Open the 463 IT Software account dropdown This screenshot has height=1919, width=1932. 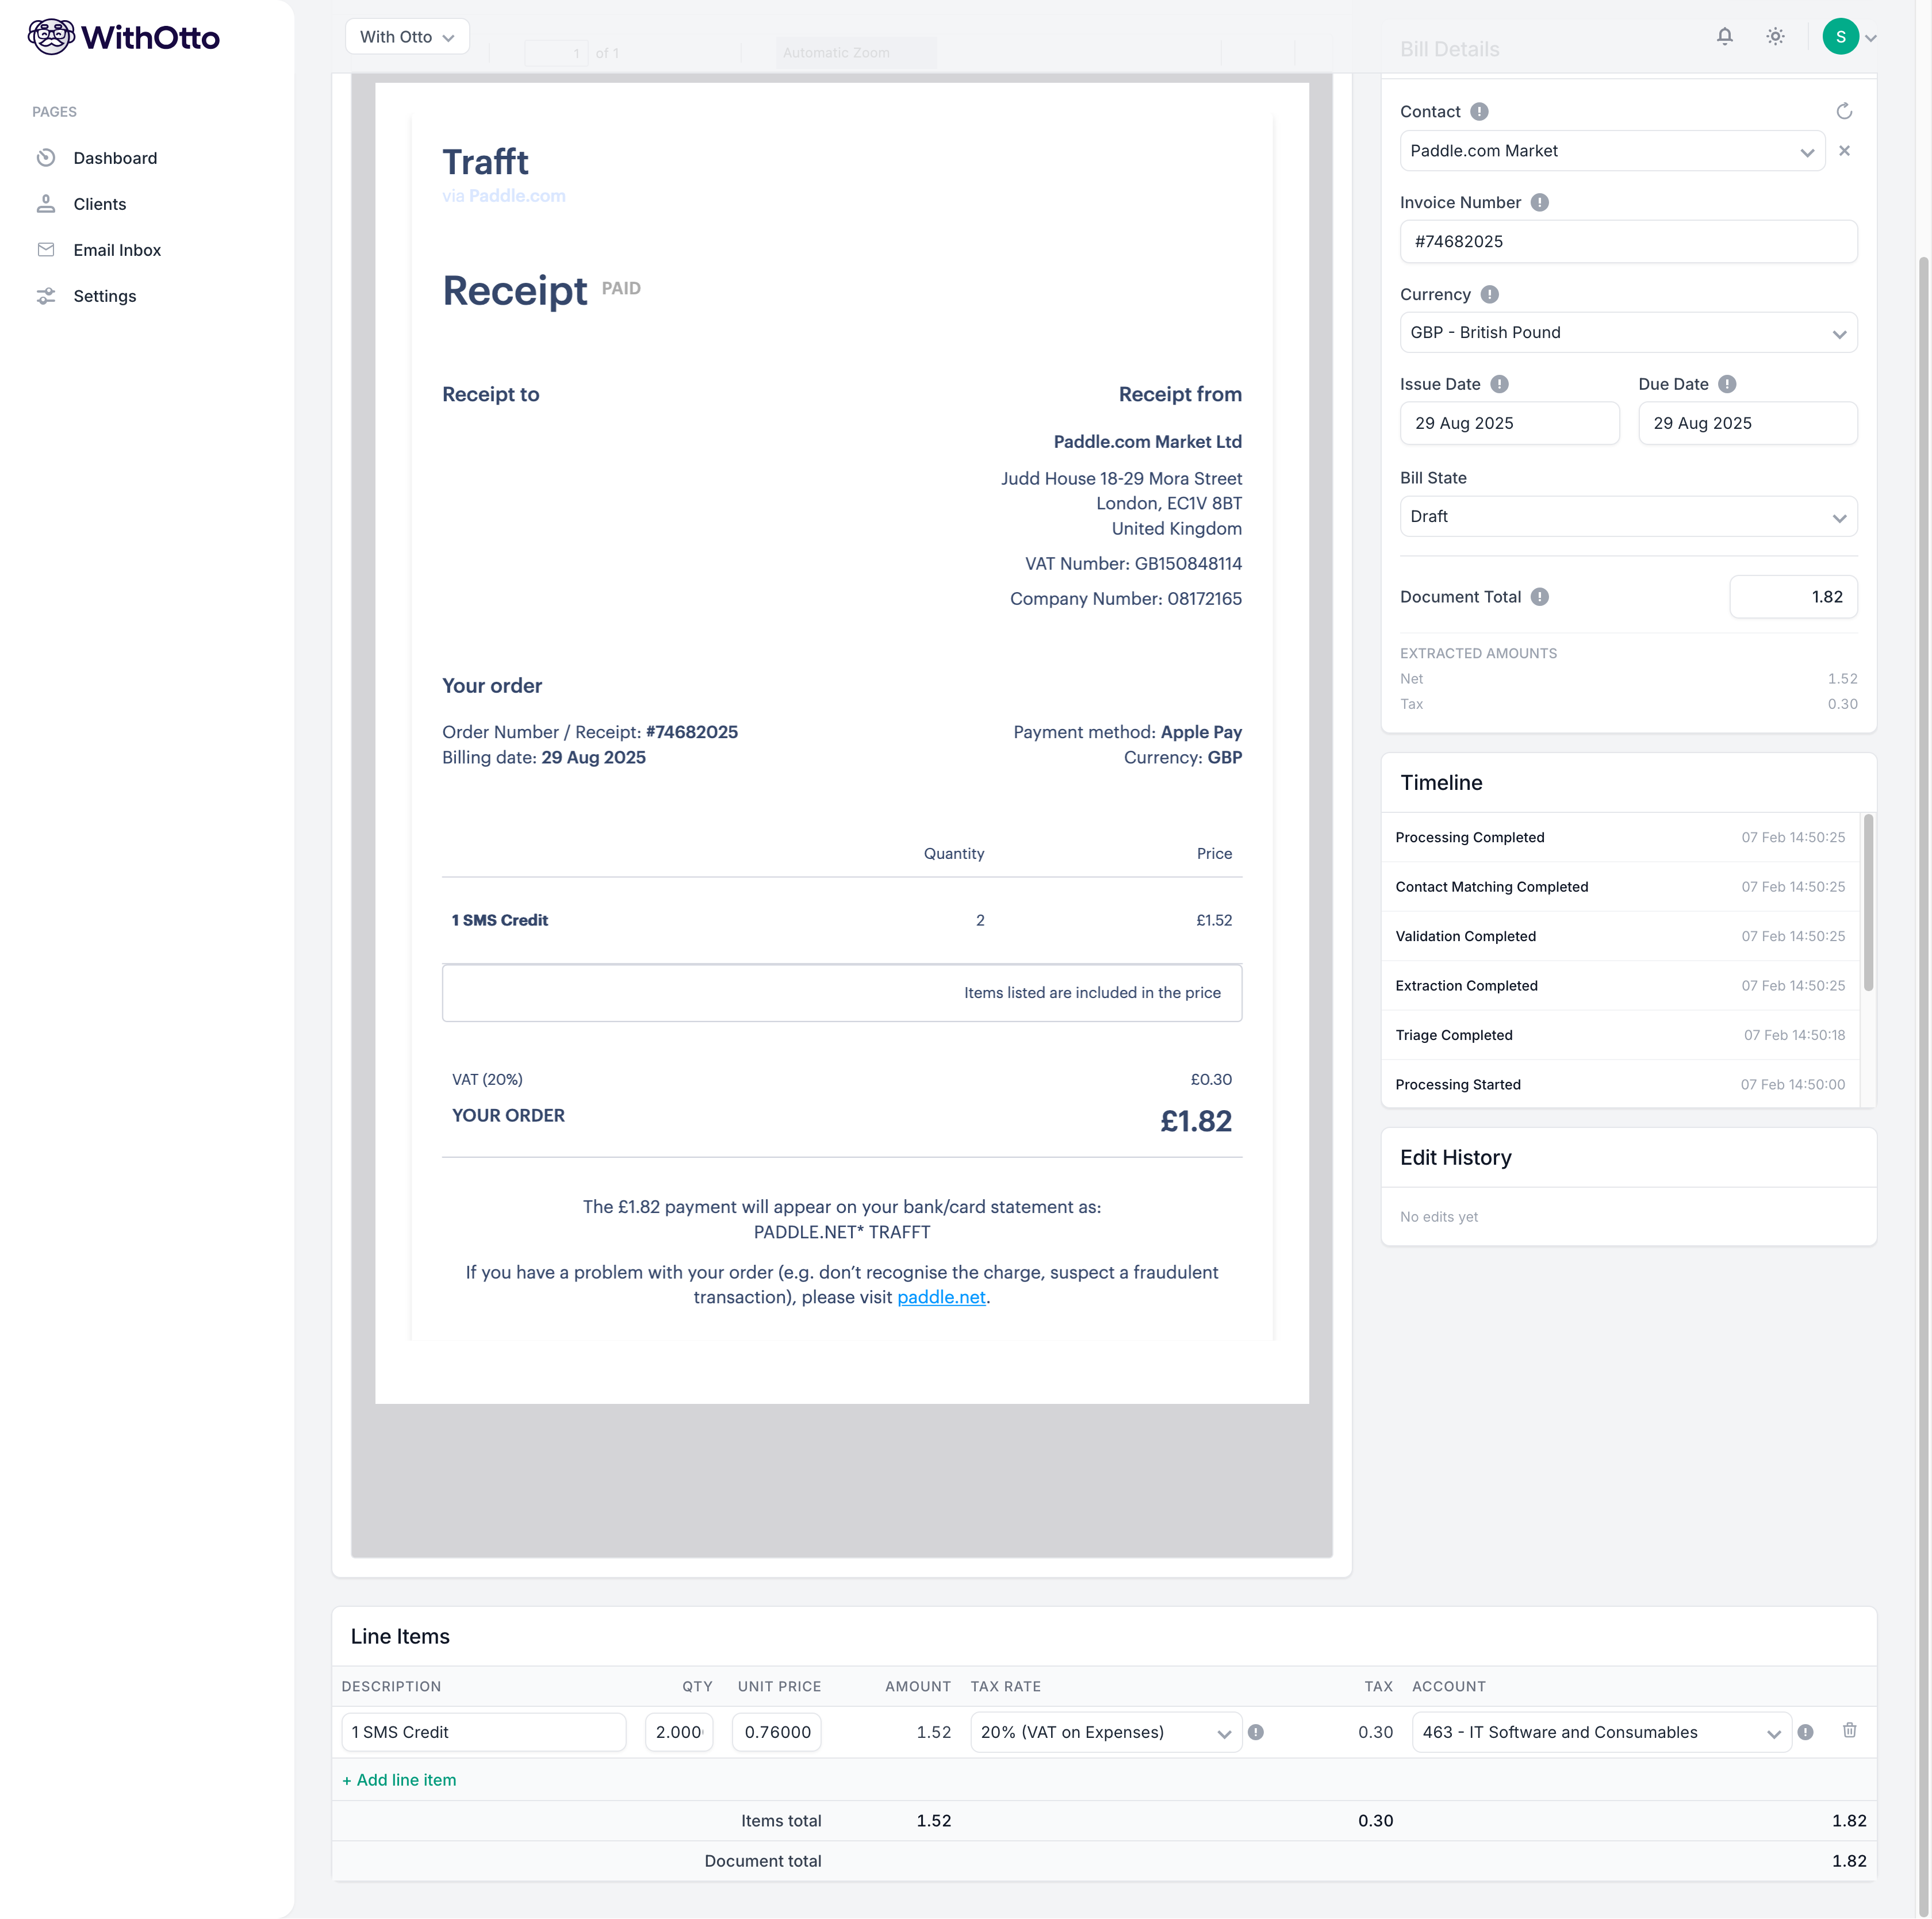(x=1601, y=1732)
